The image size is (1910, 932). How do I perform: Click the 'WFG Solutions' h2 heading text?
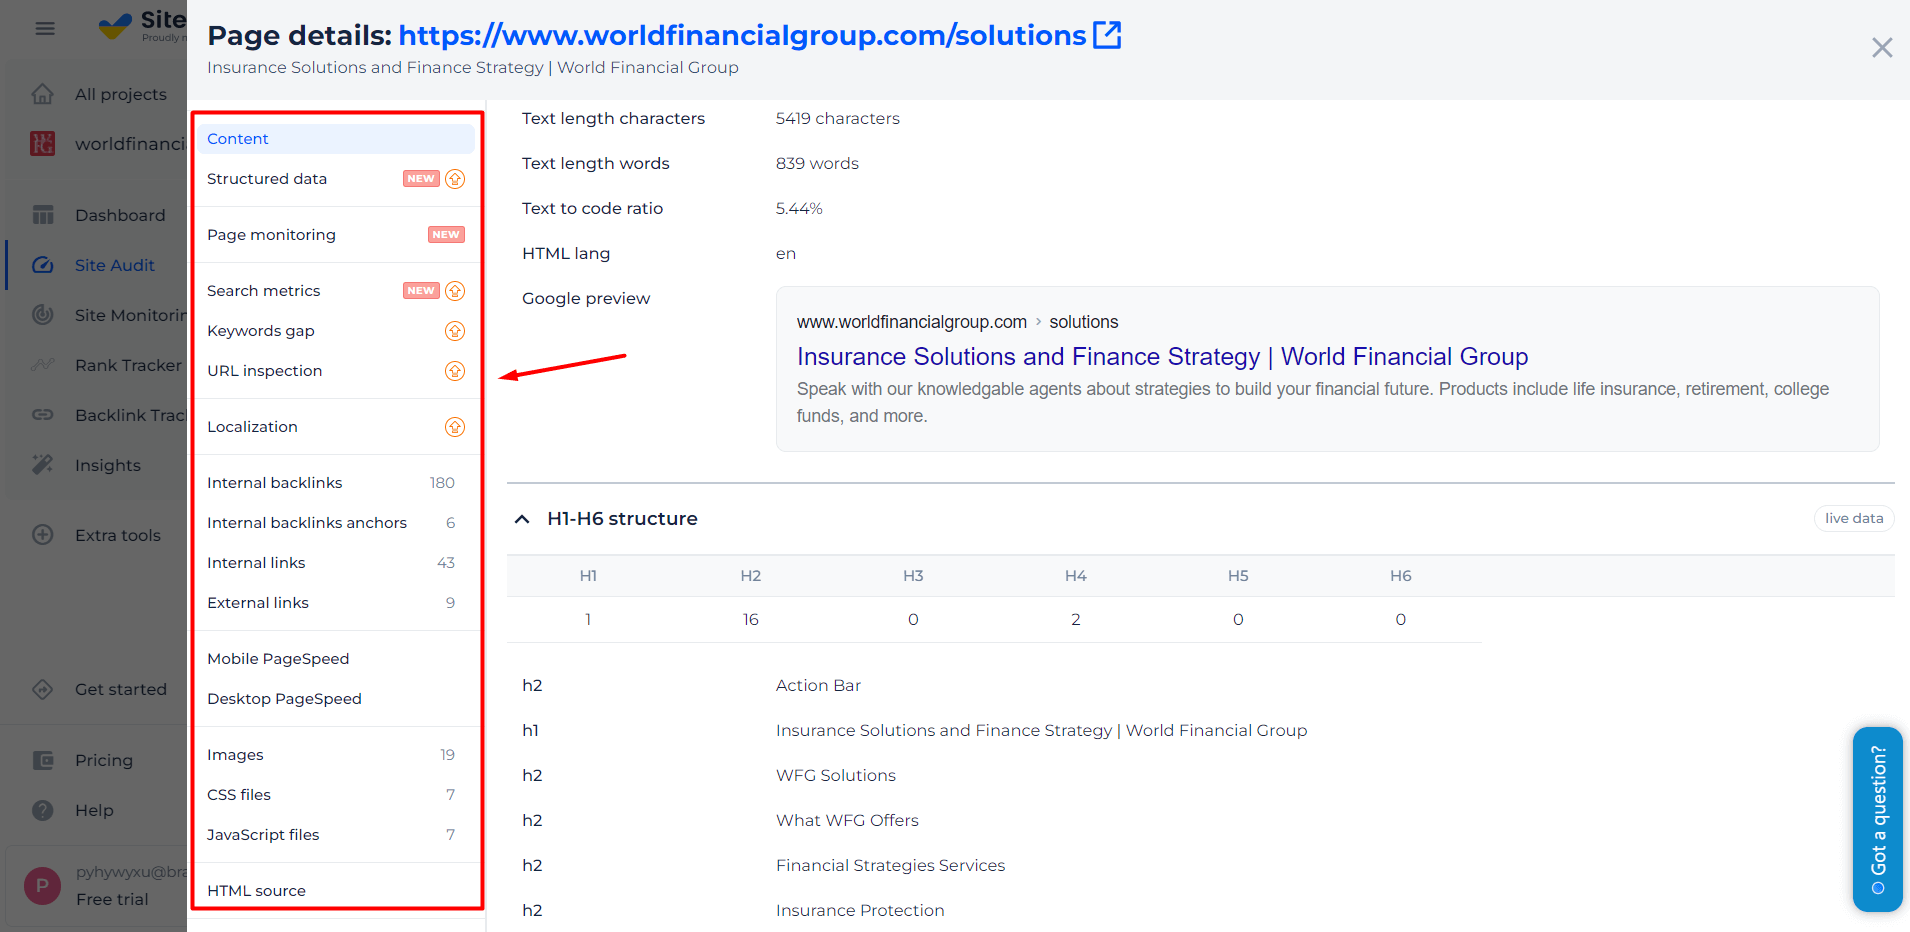click(836, 775)
